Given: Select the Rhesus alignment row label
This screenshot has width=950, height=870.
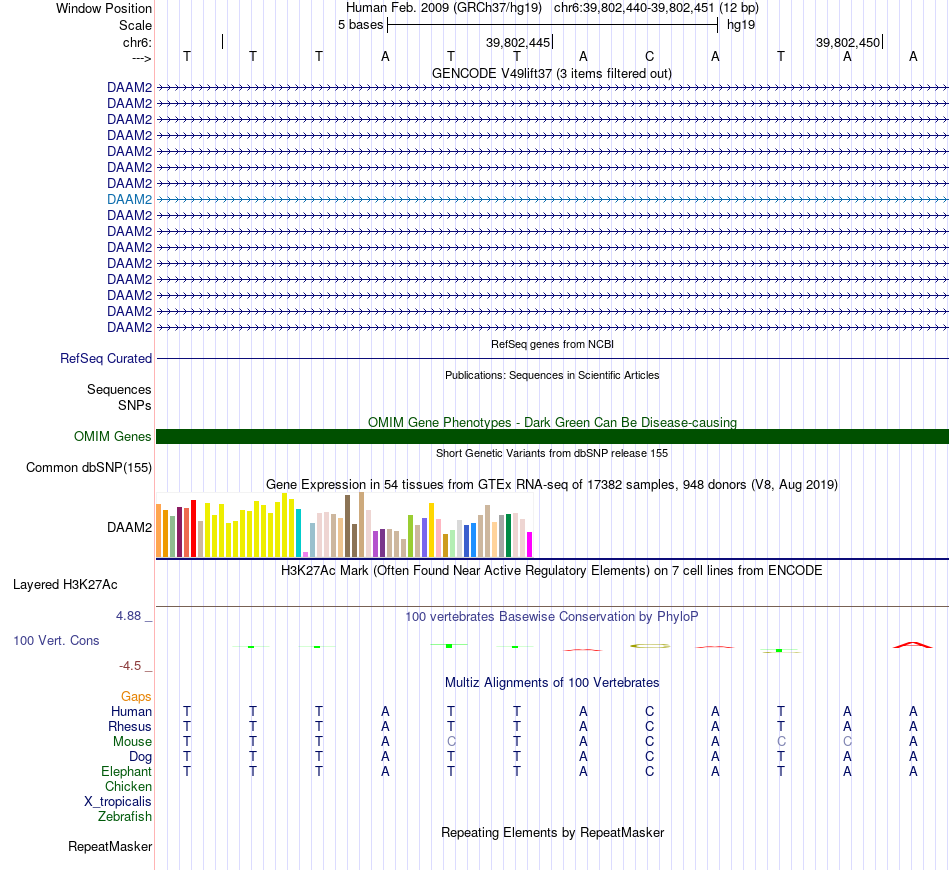Looking at the screenshot, I should click(x=130, y=726).
